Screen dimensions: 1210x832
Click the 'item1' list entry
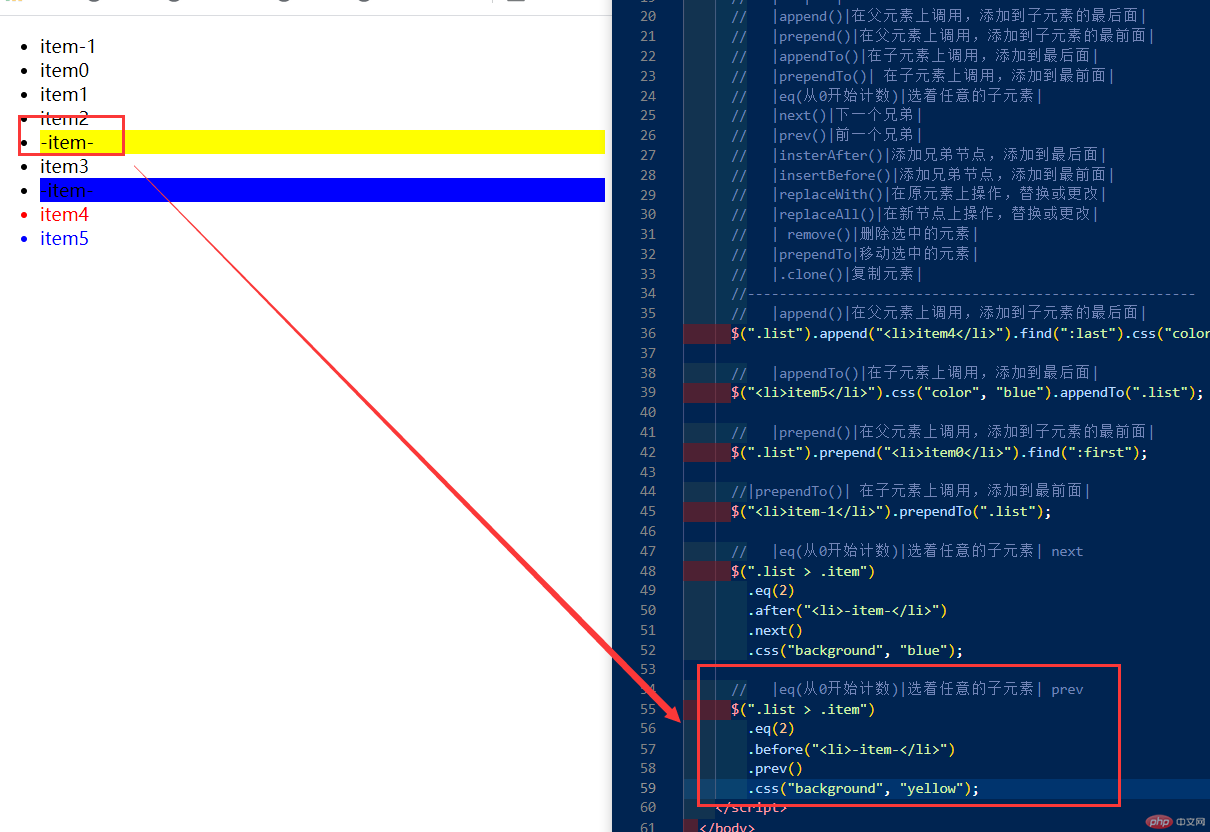[64, 94]
